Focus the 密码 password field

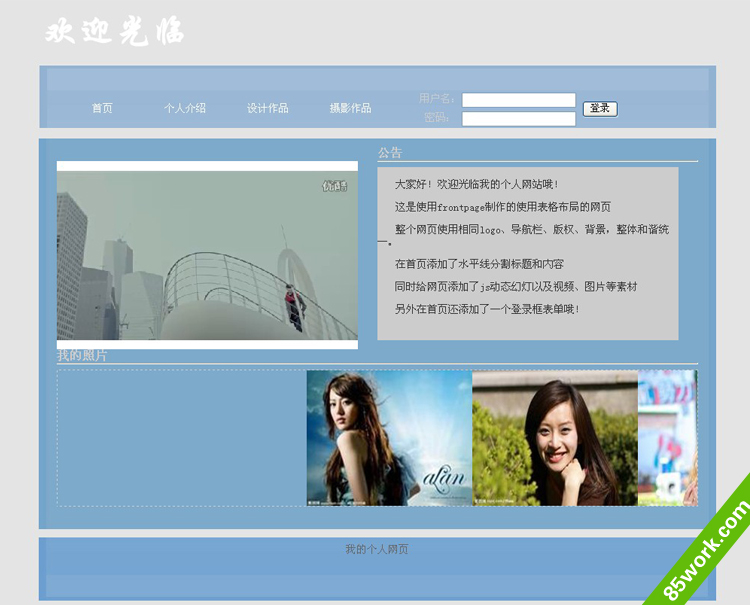[518, 119]
